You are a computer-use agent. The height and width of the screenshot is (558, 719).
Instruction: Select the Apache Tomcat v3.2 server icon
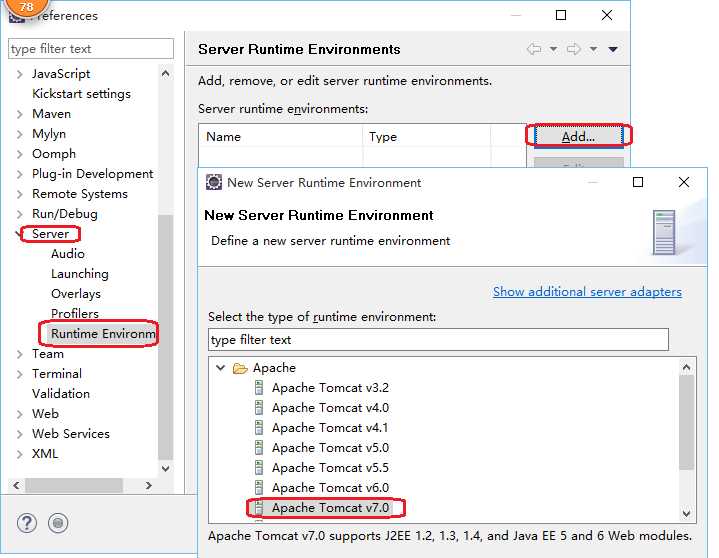[259, 388]
